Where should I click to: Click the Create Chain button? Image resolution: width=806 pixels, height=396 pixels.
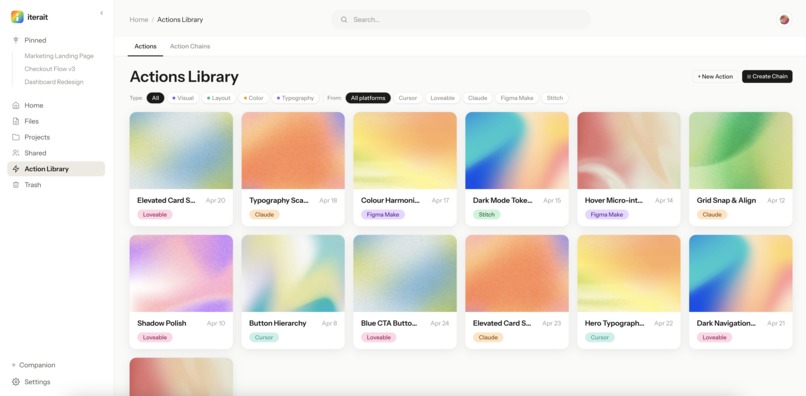click(x=767, y=77)
